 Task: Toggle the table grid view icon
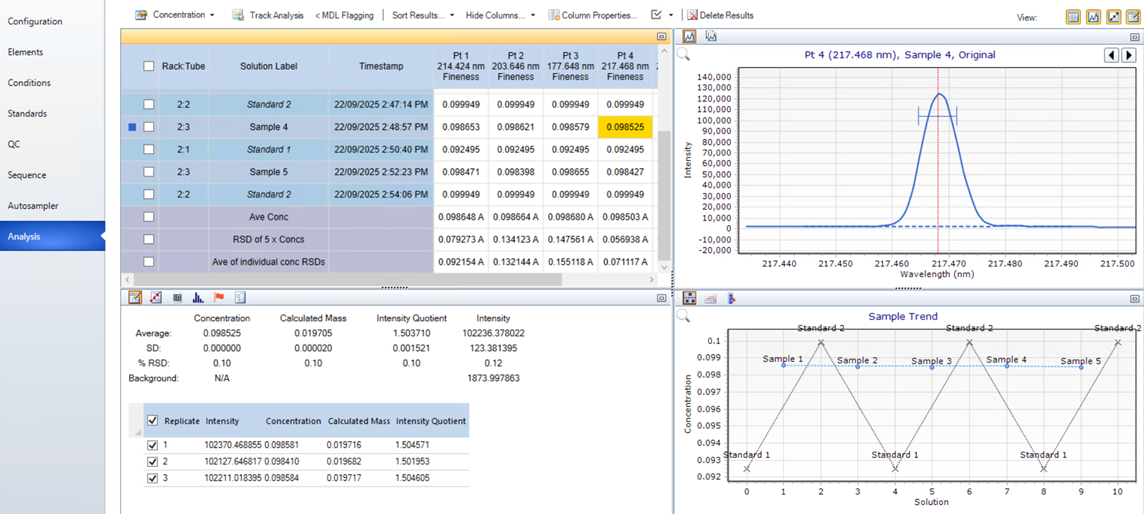point(1073,17)
